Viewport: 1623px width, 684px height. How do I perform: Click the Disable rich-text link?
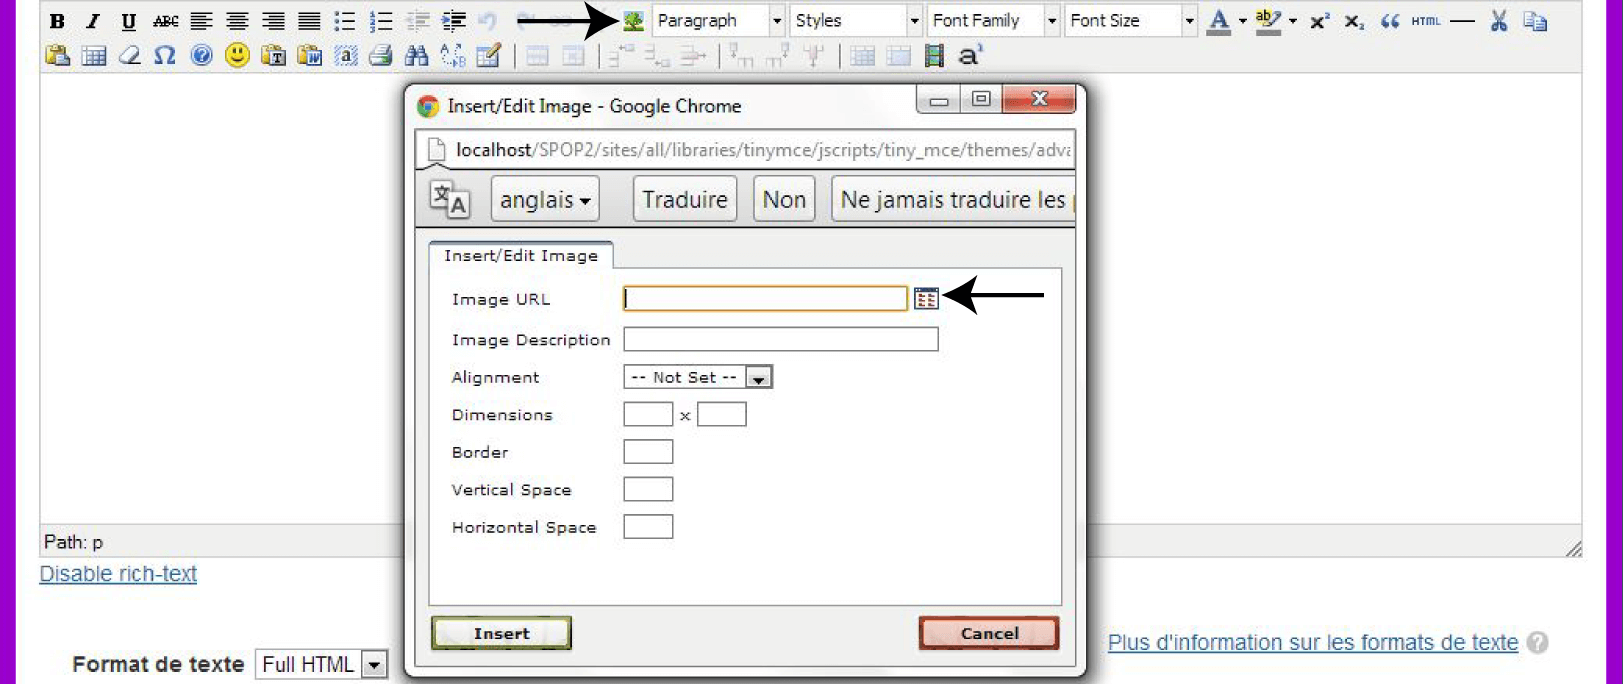[118, 574]
